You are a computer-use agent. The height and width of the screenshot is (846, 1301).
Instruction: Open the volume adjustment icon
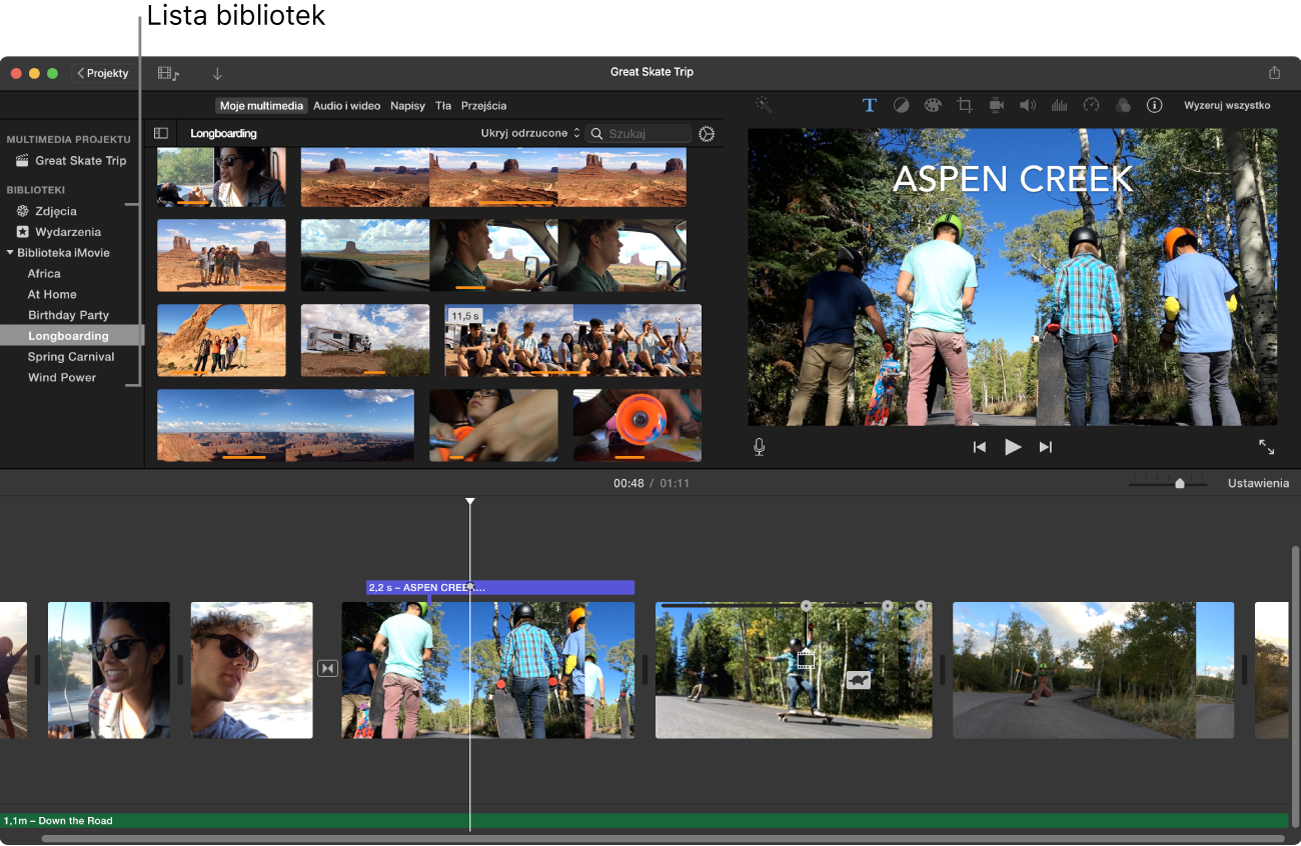[1027, 105]
